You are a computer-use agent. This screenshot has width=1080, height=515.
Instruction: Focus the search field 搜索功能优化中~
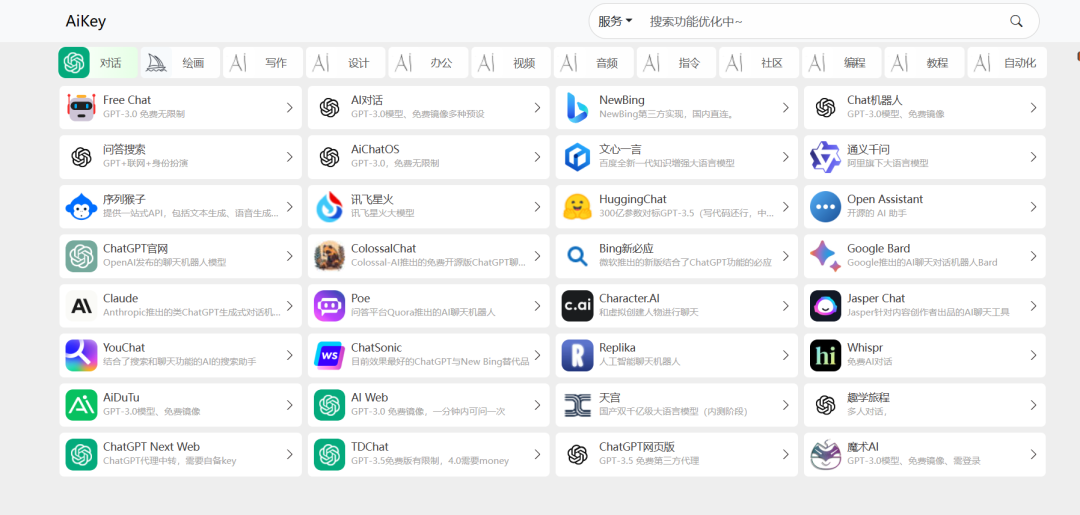(x=823, y=21)
